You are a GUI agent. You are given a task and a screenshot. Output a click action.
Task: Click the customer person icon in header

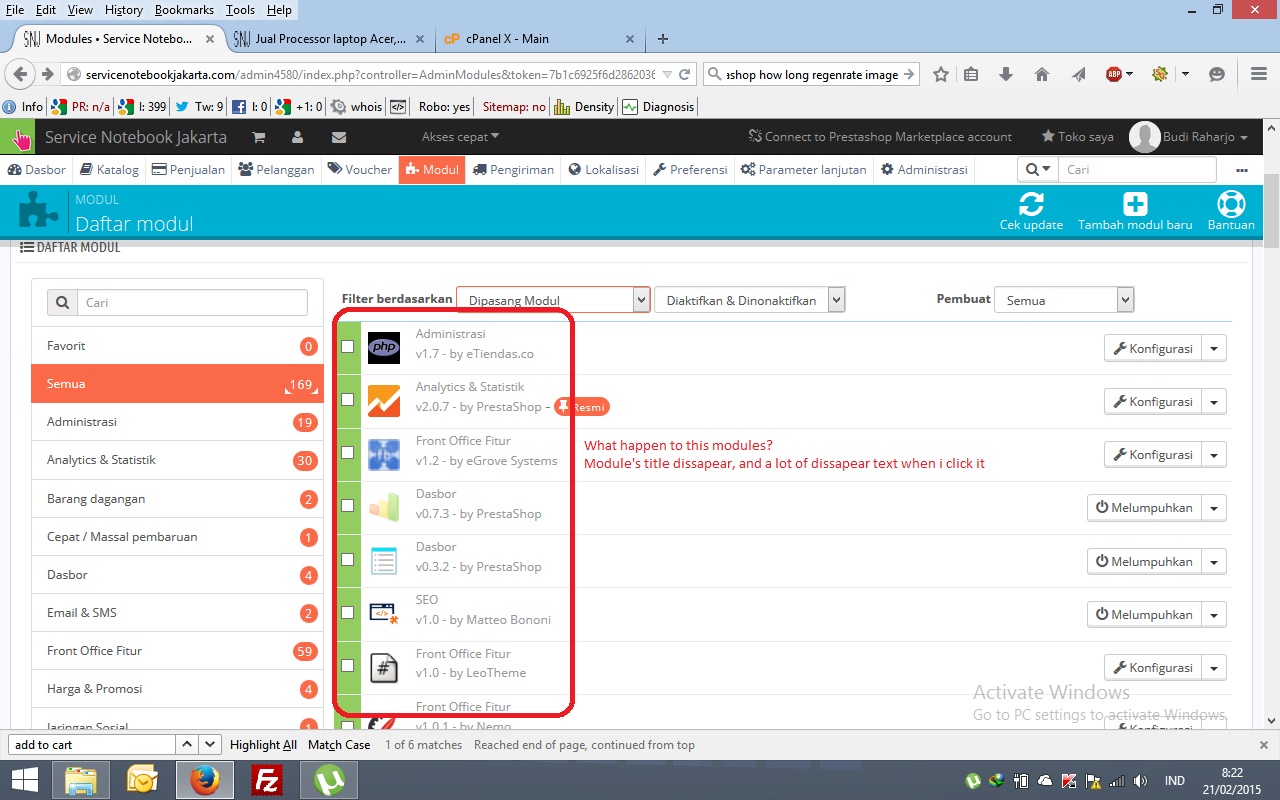(x=298, y=137)
